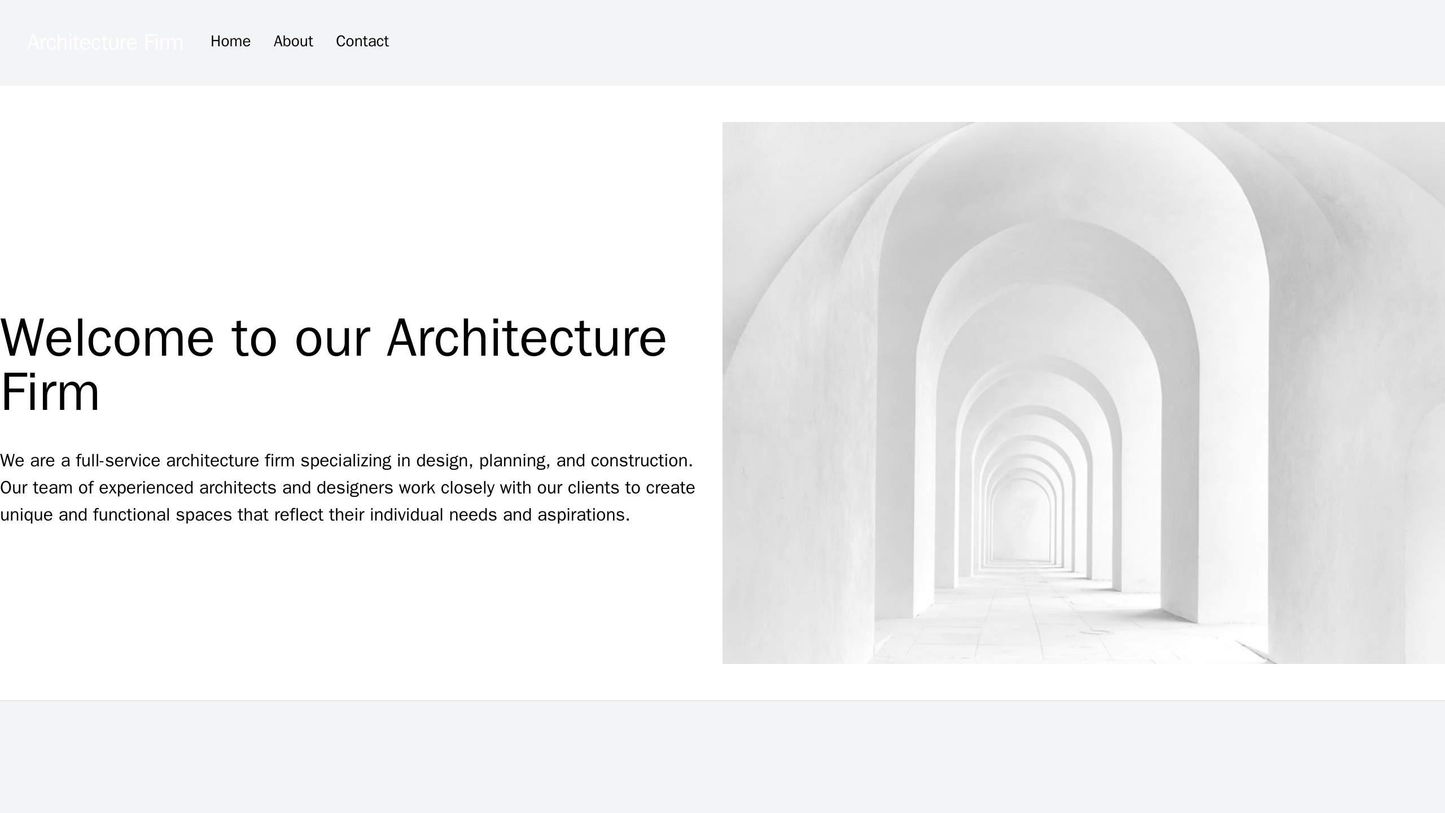Select the Home item in the navbar
This screenshot has height=813, width=1445.
[x=229, y=42]
